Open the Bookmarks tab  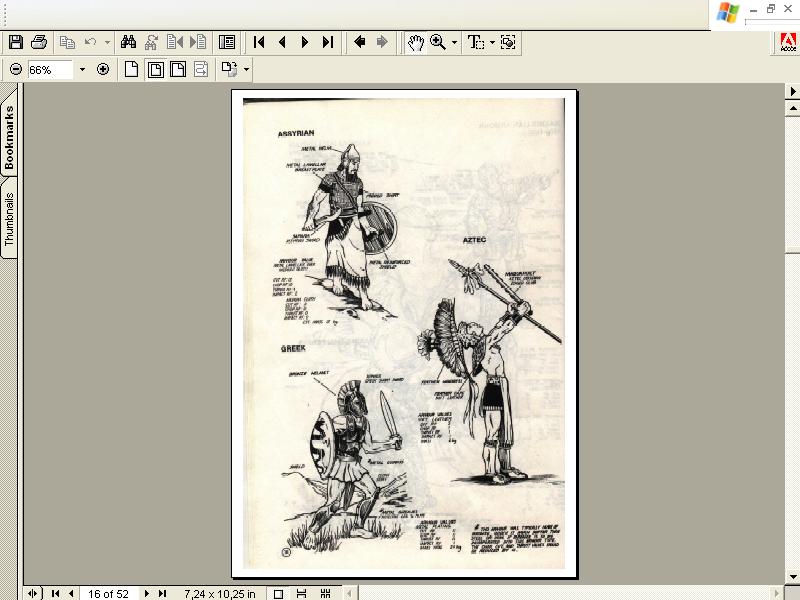click(x=9, y=136)
